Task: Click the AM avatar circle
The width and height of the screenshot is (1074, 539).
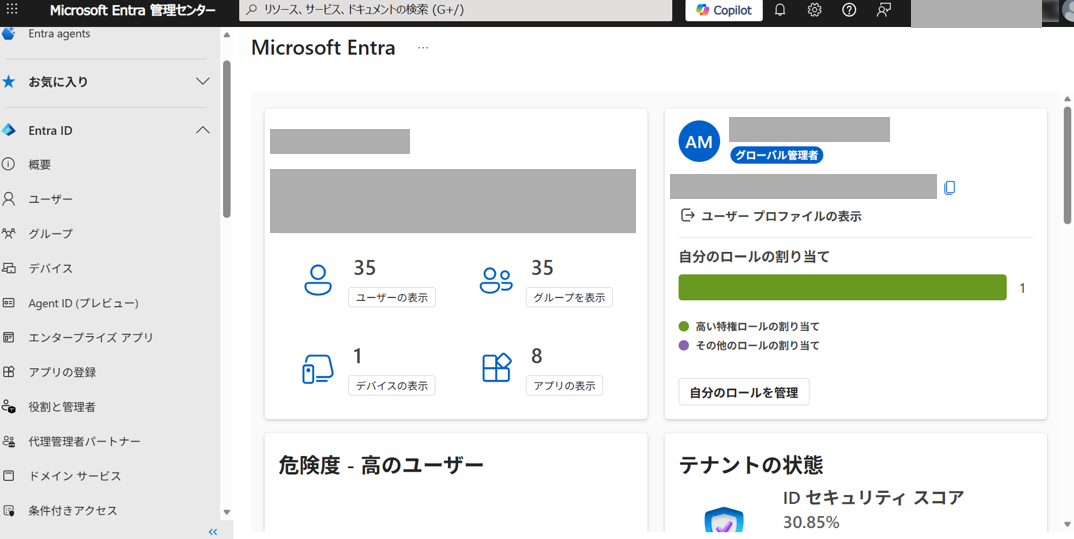Action: 699,142
